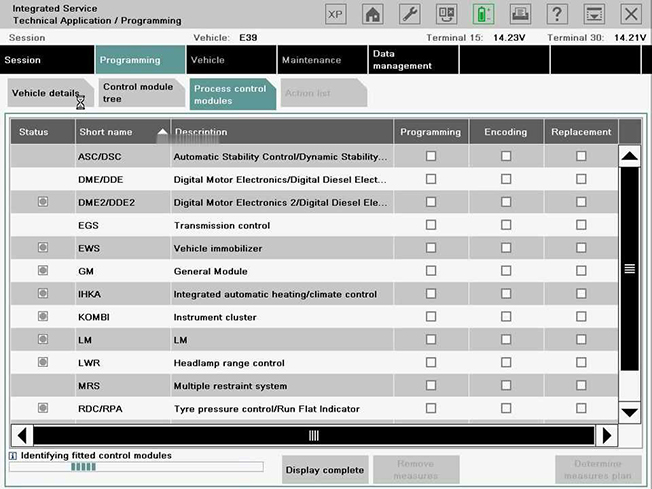652x489 pixels.
Task: Click the scroll up arrow of the table
Action: (x=630, y=156)
